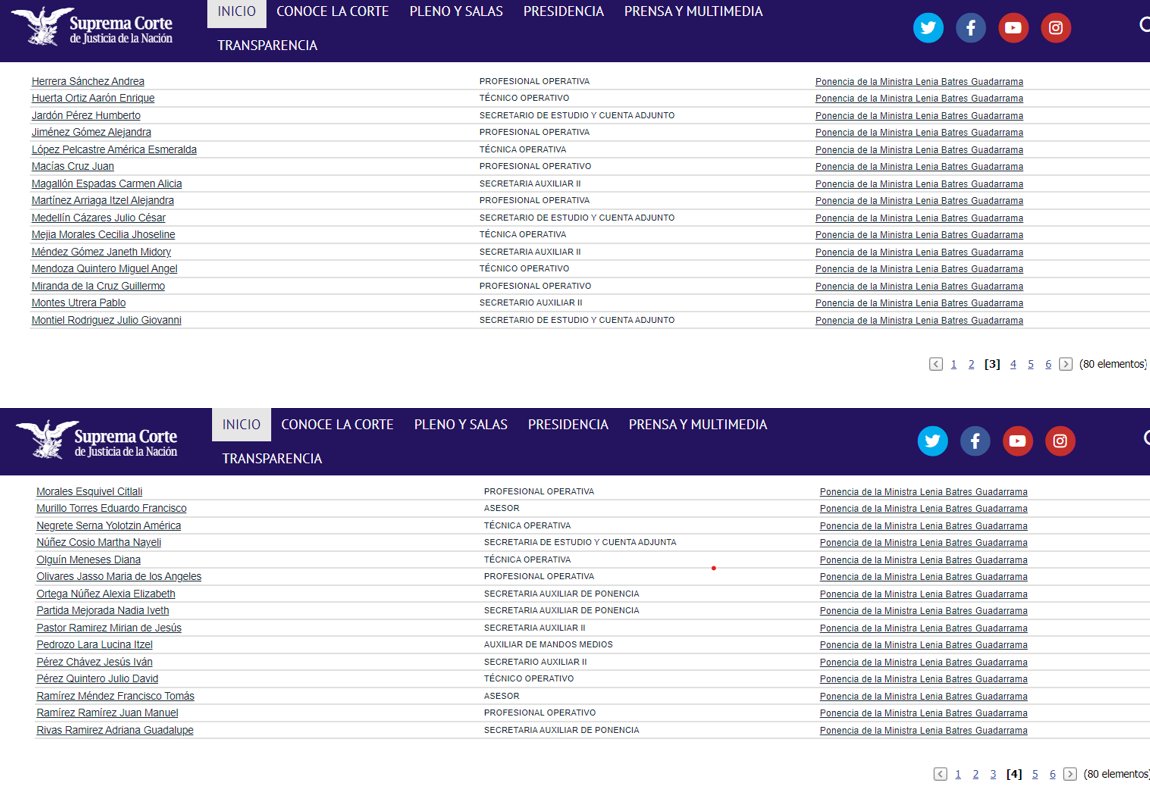Click AUXILIAR DE MANDOS MEDIOS text
This screenshot has width=1150, height=795.
point(548,645)
